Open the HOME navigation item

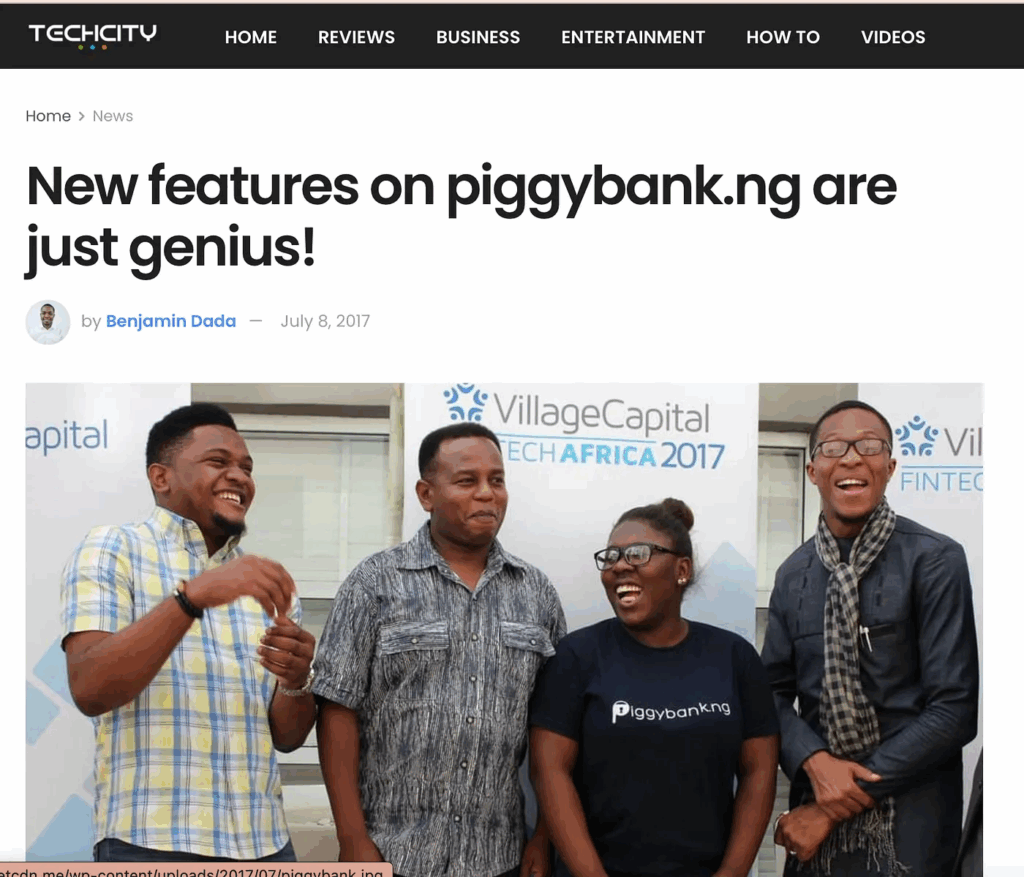tap(251, 37)
